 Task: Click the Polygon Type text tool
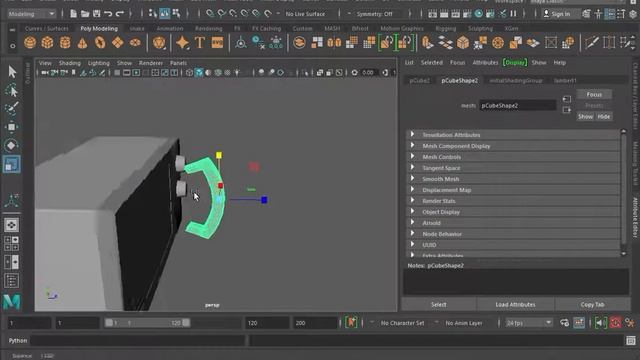coord(200,42)
